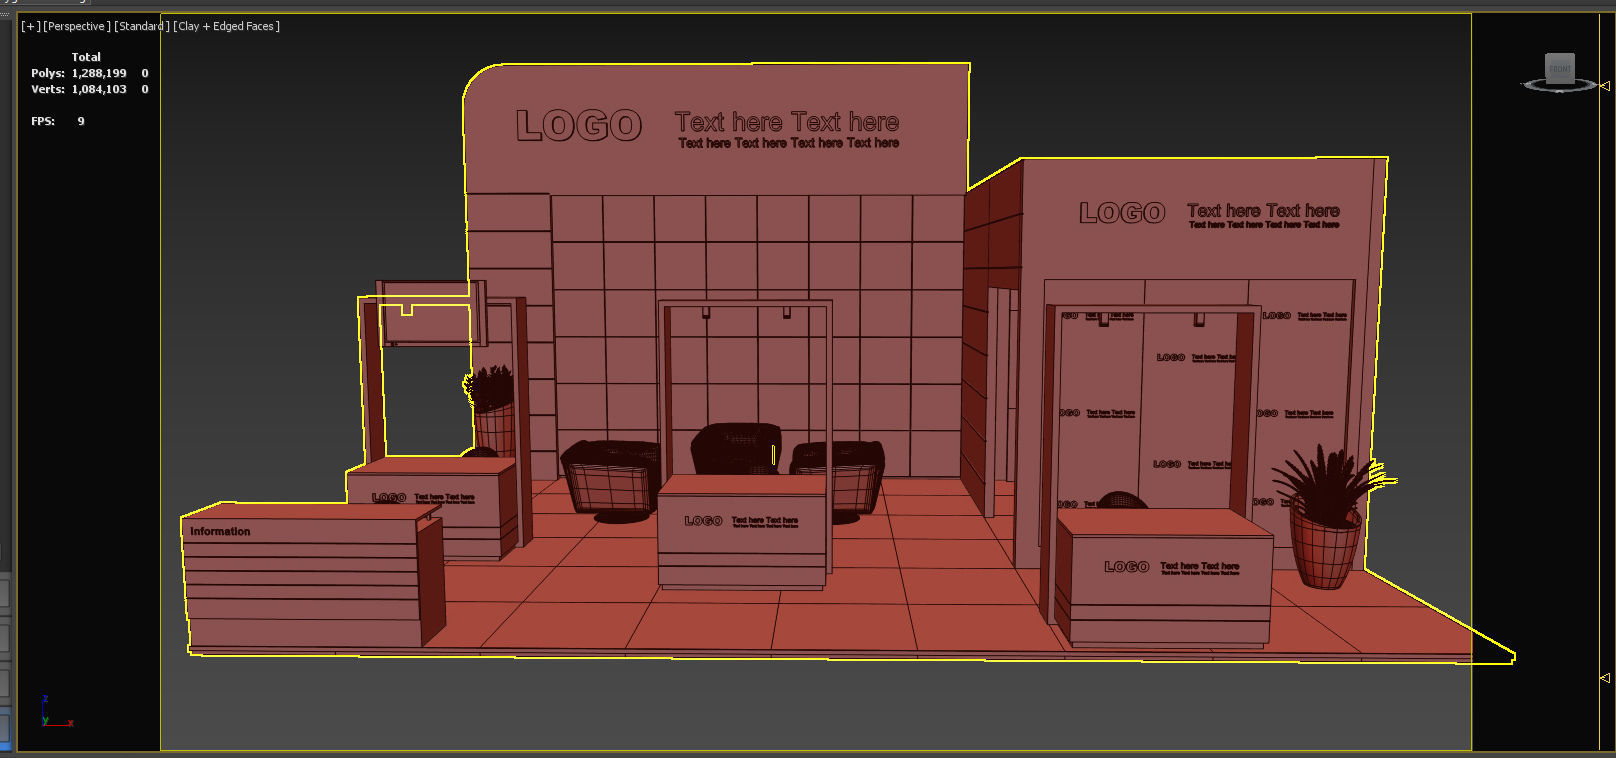Select the large LOGO on the right wall
1616x758 pixels.
(1122, 213)
